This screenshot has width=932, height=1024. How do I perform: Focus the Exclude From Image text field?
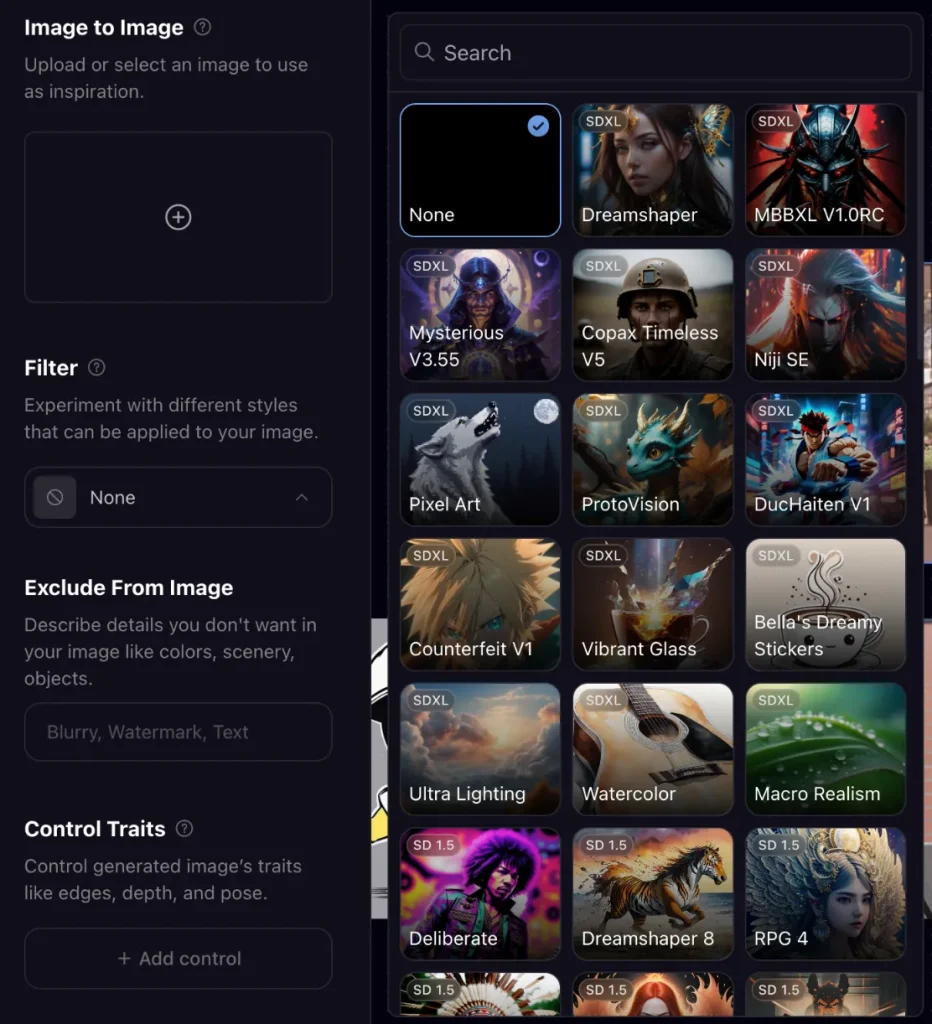pos(178,732)
